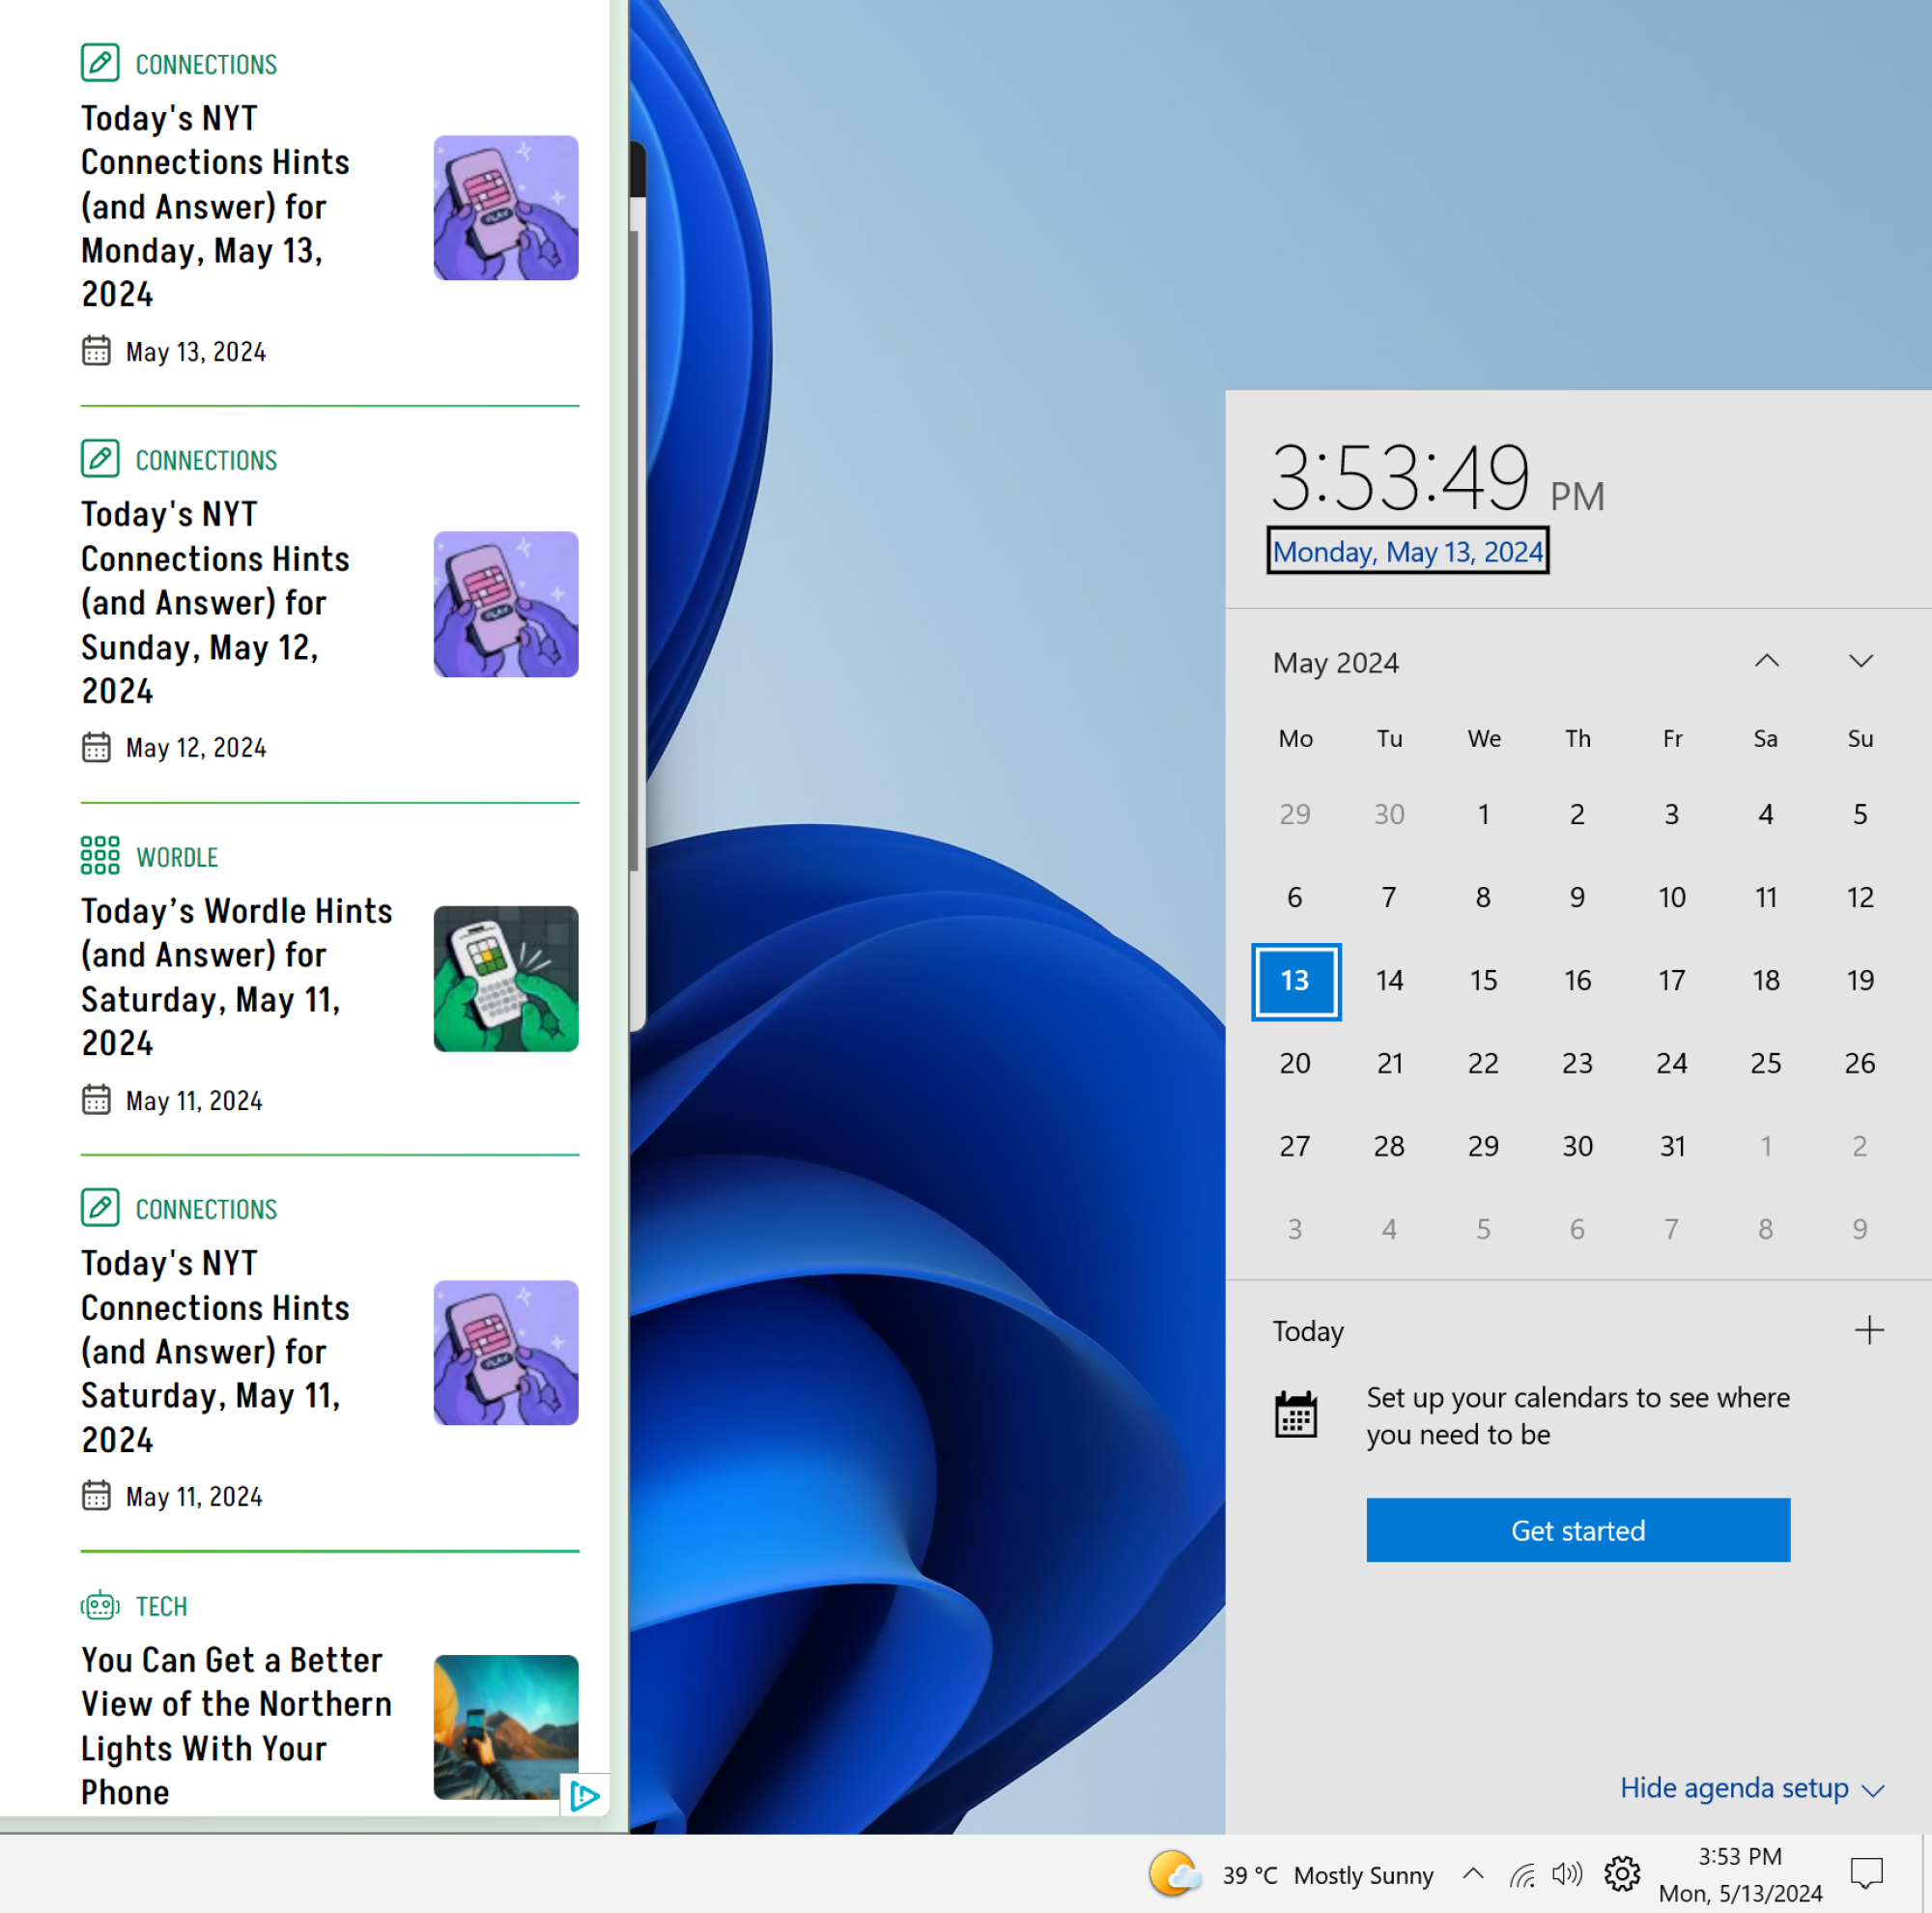Click 39 °C Mostly Sunny weather text
This screenshot has height=1913, width=1932.
click(1328, 1876)
